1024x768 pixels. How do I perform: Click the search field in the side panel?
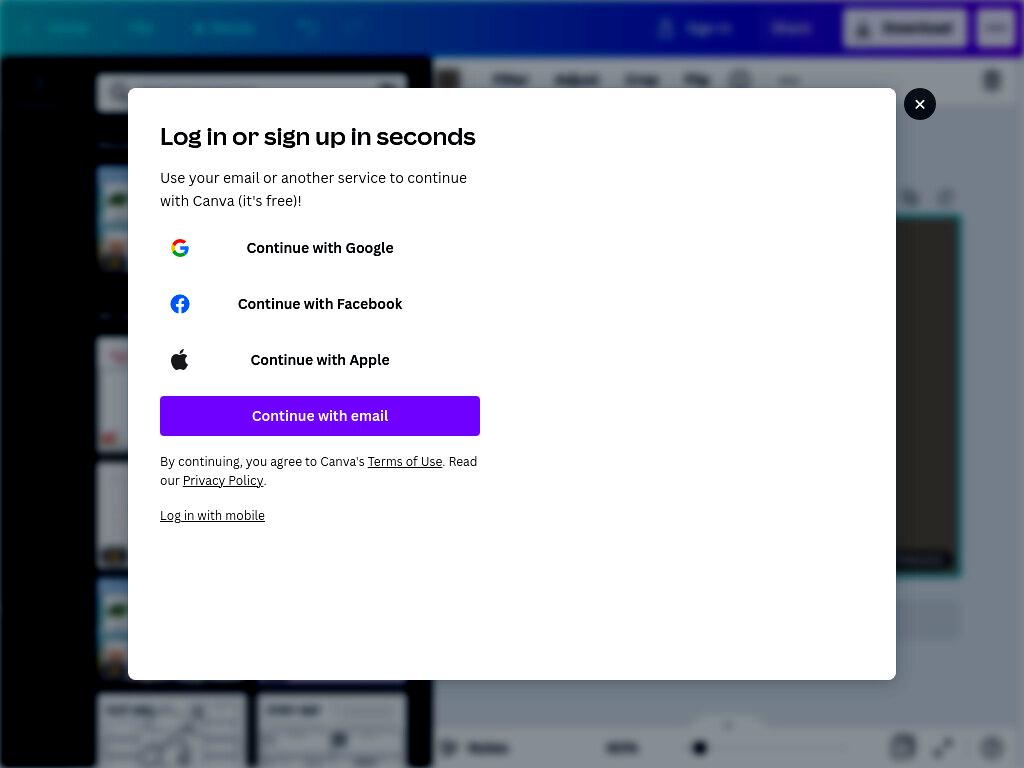(x=252, y=92)
